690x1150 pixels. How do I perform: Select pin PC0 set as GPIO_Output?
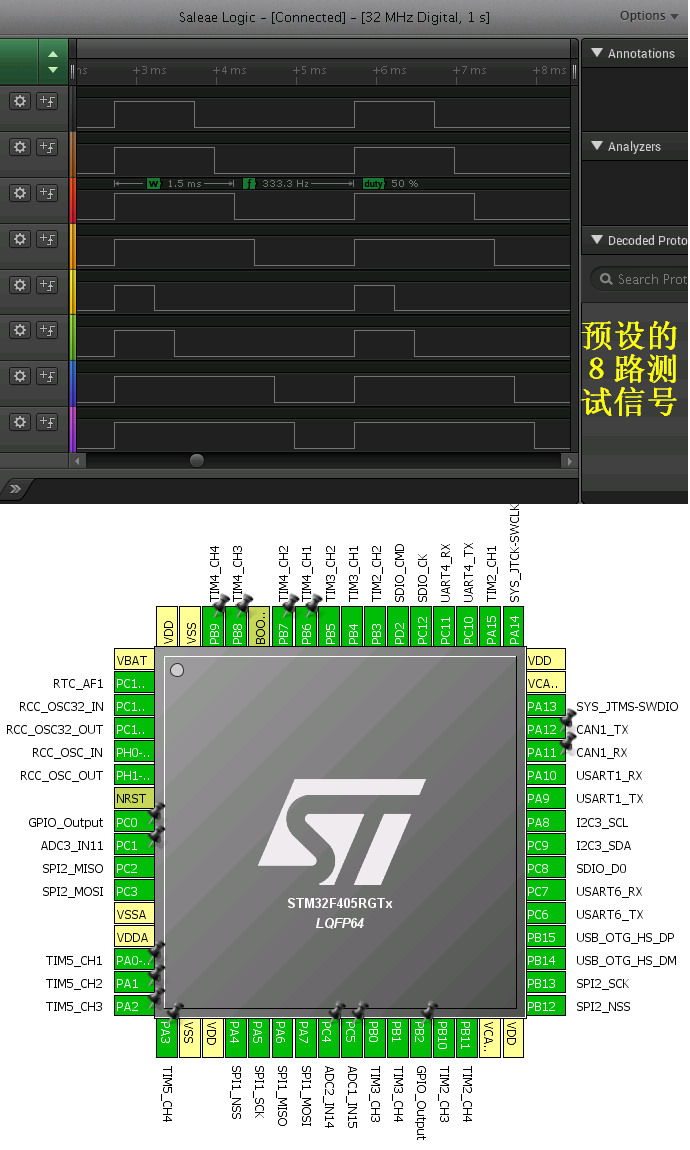coord(134,822)
